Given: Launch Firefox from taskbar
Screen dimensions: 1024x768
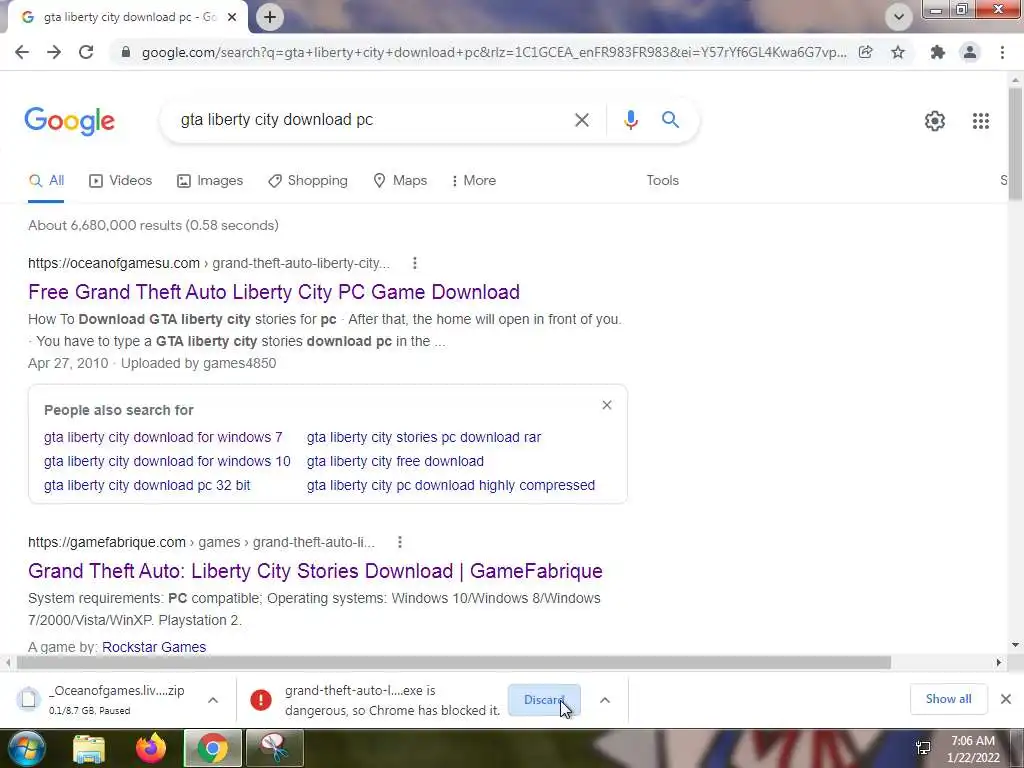Looking at the screenshot, I should pos(151,748).
